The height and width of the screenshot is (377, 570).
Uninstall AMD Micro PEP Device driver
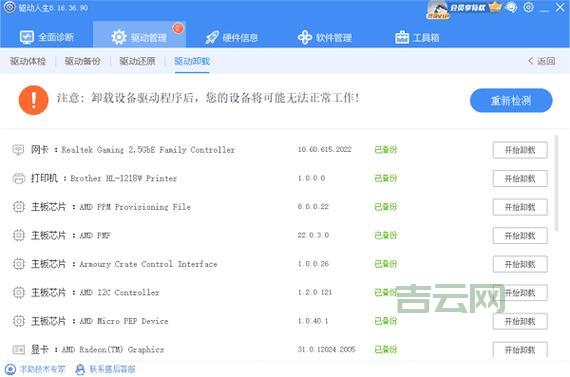tap(520, 321)
